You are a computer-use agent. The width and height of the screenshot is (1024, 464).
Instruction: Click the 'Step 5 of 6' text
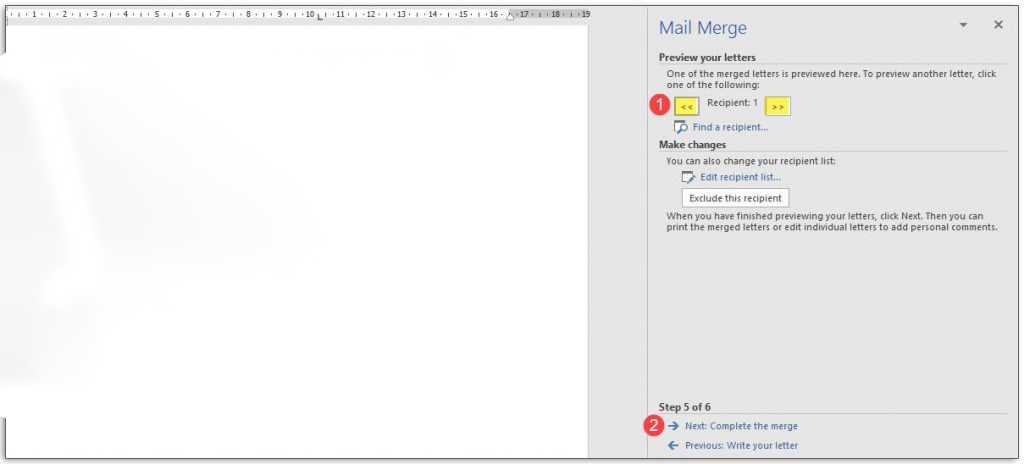684,407
